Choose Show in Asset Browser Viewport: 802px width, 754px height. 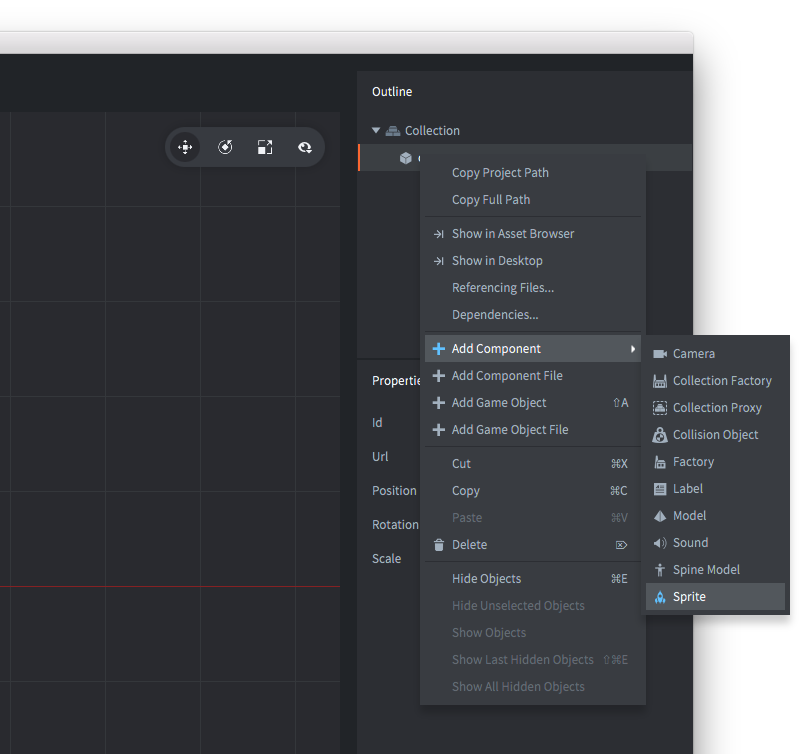point(512,234)
